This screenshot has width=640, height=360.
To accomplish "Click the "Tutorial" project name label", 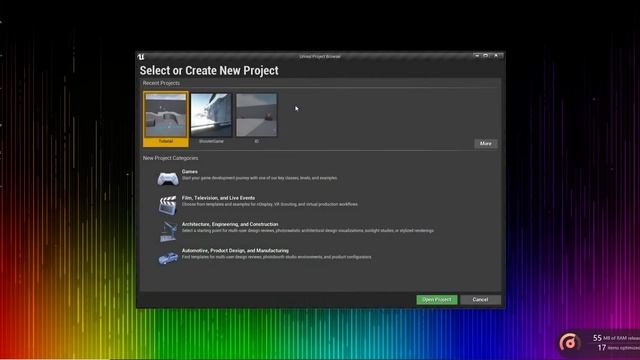I will point(166,141).
